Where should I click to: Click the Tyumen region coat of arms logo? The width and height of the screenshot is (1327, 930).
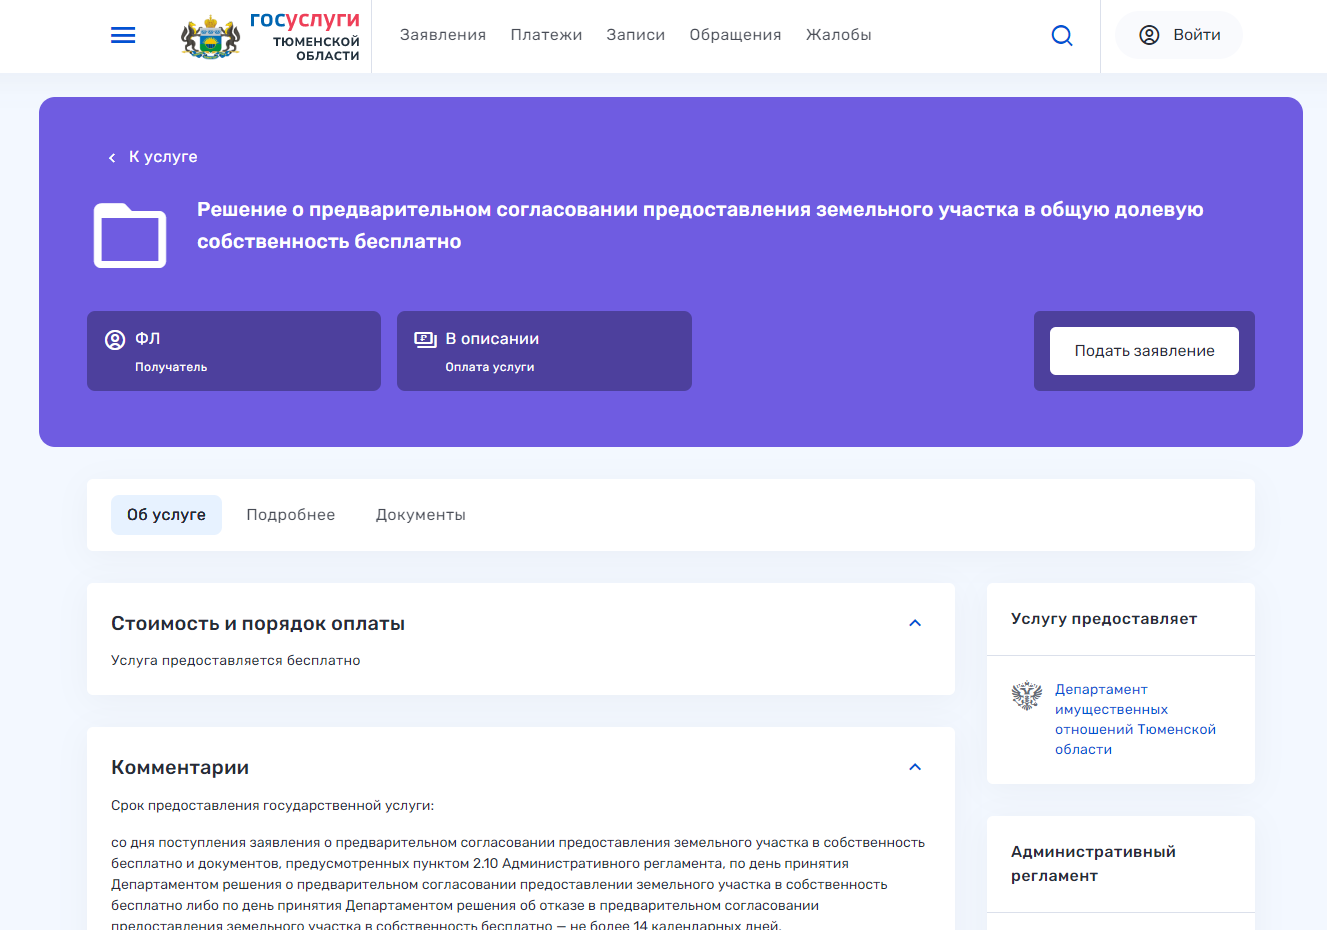pyautogui.click(x=210, y=37)
